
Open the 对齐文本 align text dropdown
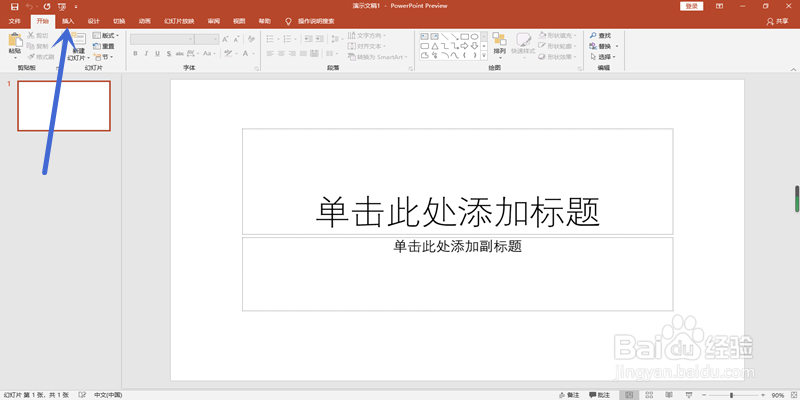[367, 46]
